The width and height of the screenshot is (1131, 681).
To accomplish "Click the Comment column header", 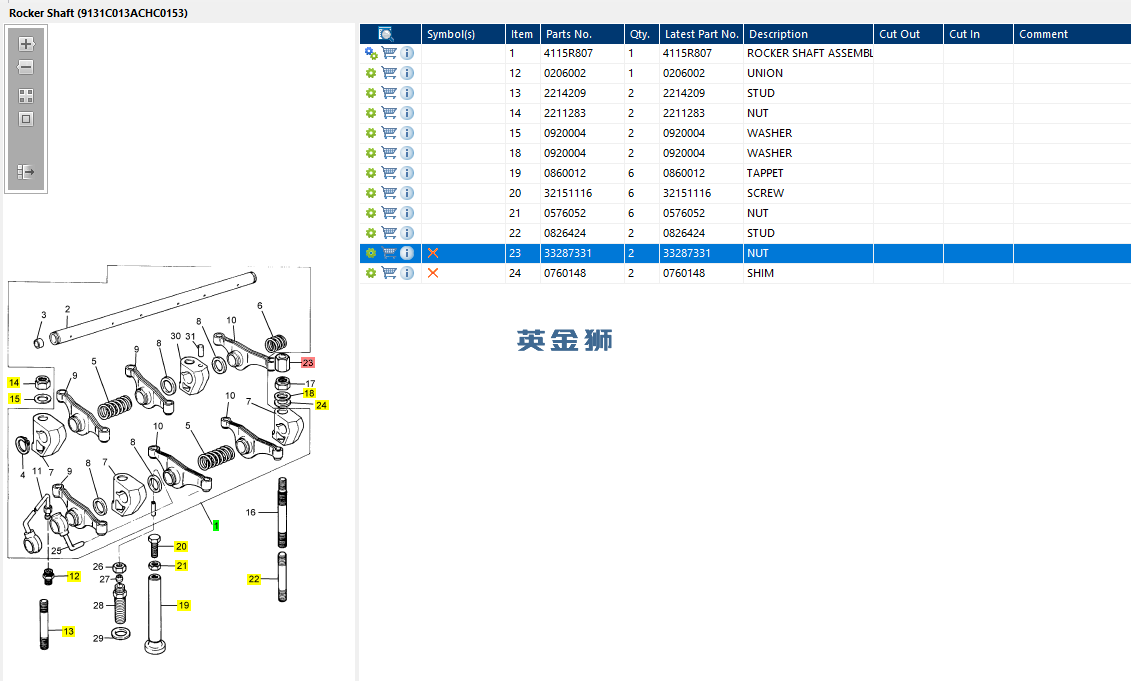I will click(1072, 34).
